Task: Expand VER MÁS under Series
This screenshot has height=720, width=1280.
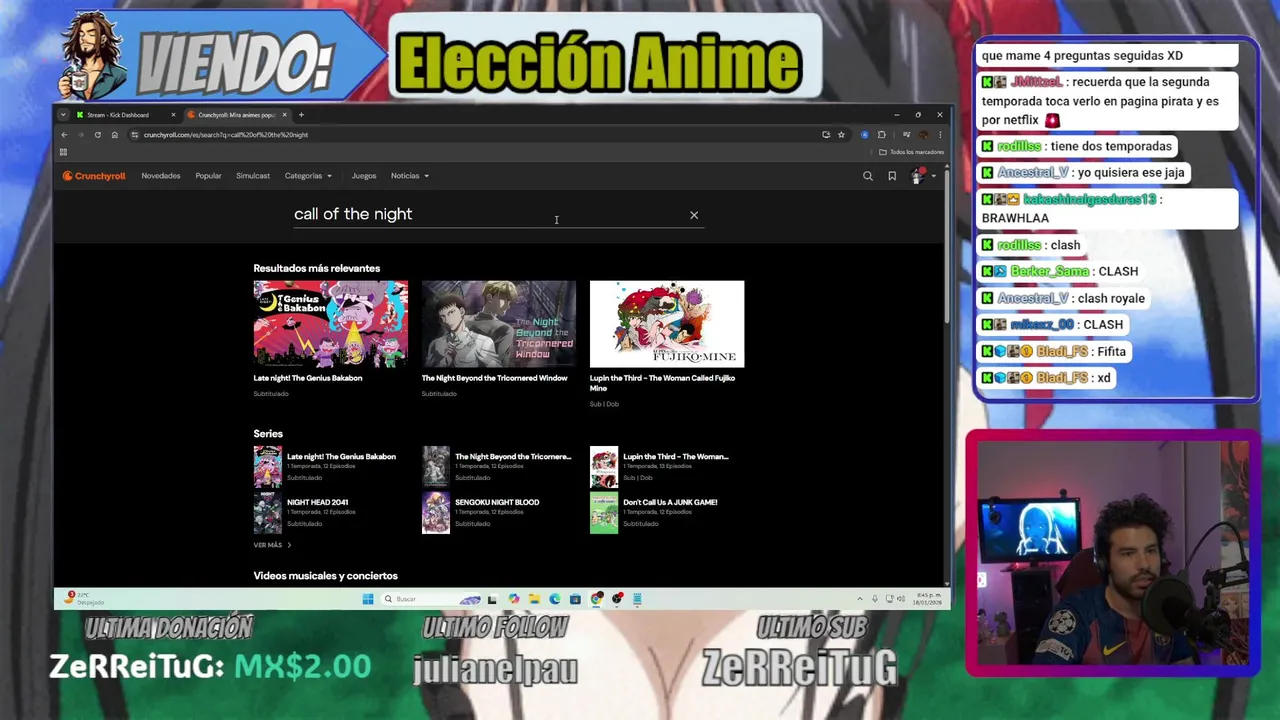Action: click(x=272, y=545)
